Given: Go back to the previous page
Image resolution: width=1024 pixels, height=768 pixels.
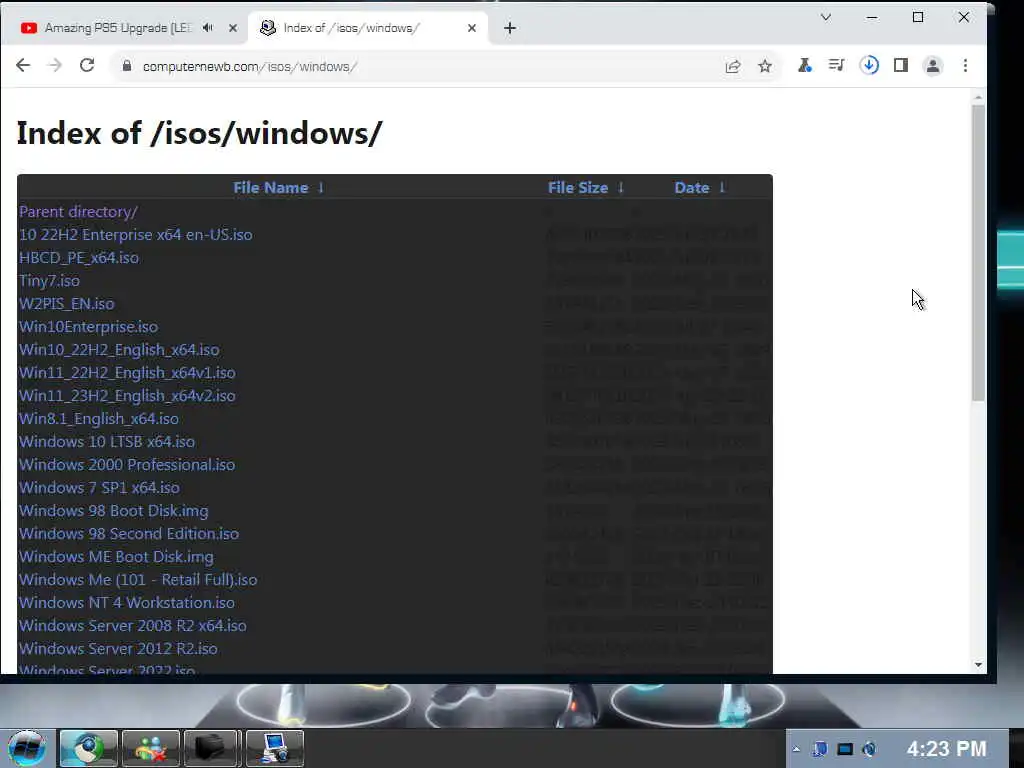Looking at the screenshot, I should pos(23,65).
